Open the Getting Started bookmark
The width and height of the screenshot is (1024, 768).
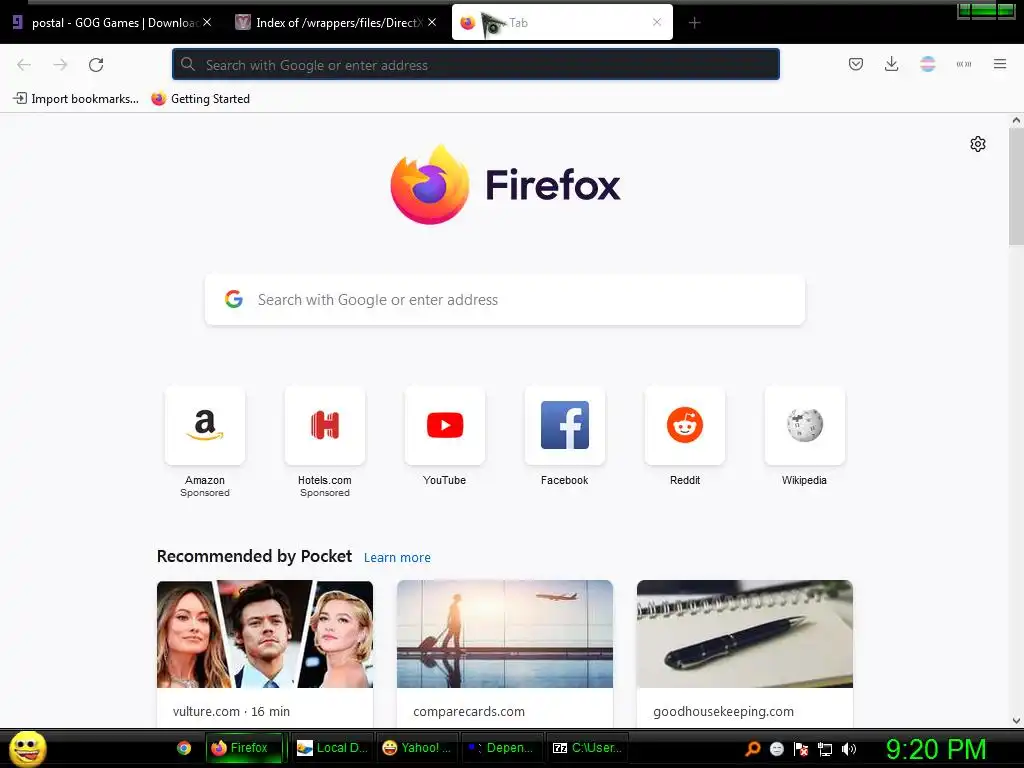coord(200,99)
